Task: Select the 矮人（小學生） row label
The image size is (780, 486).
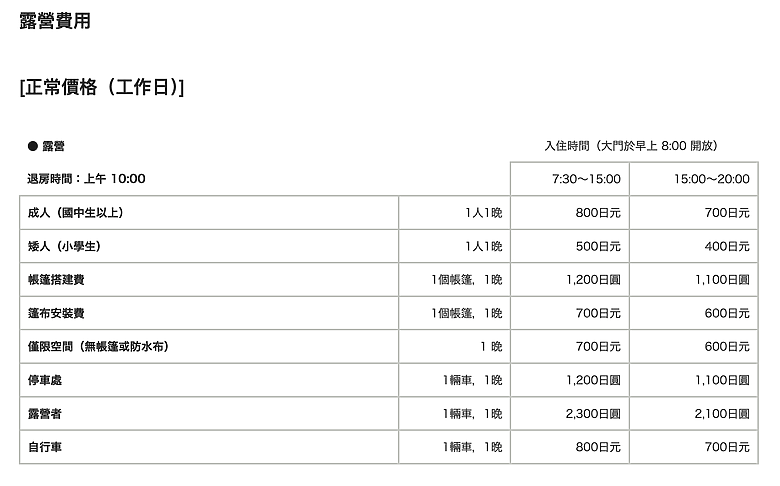Action: [x=65, y=246]
